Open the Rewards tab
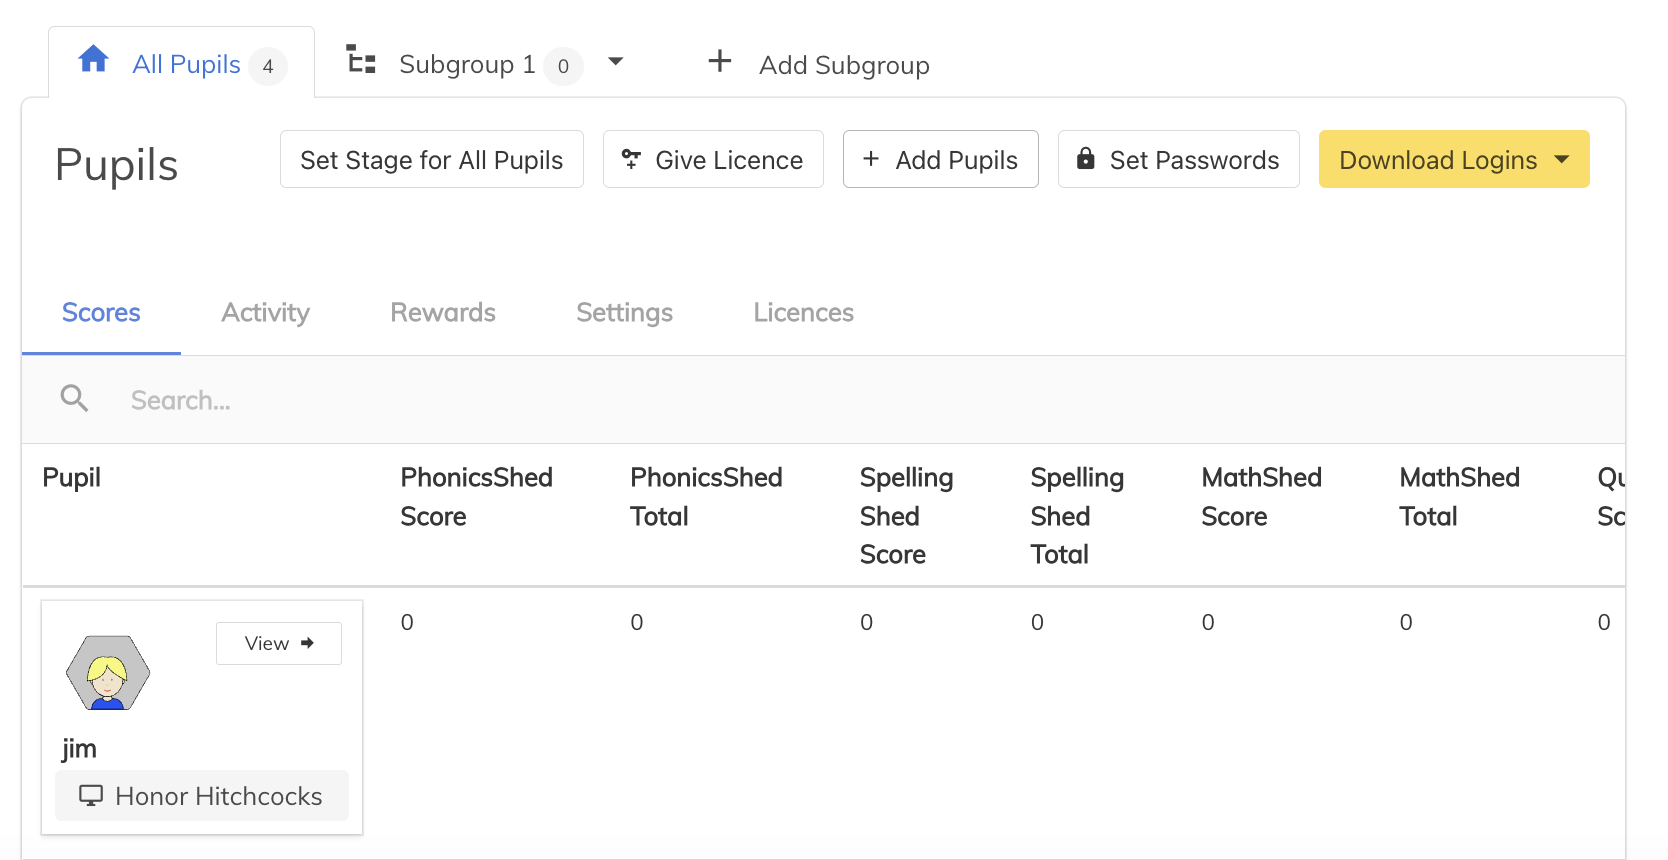Screen dimensions: 1668x860 click(443, 313)
